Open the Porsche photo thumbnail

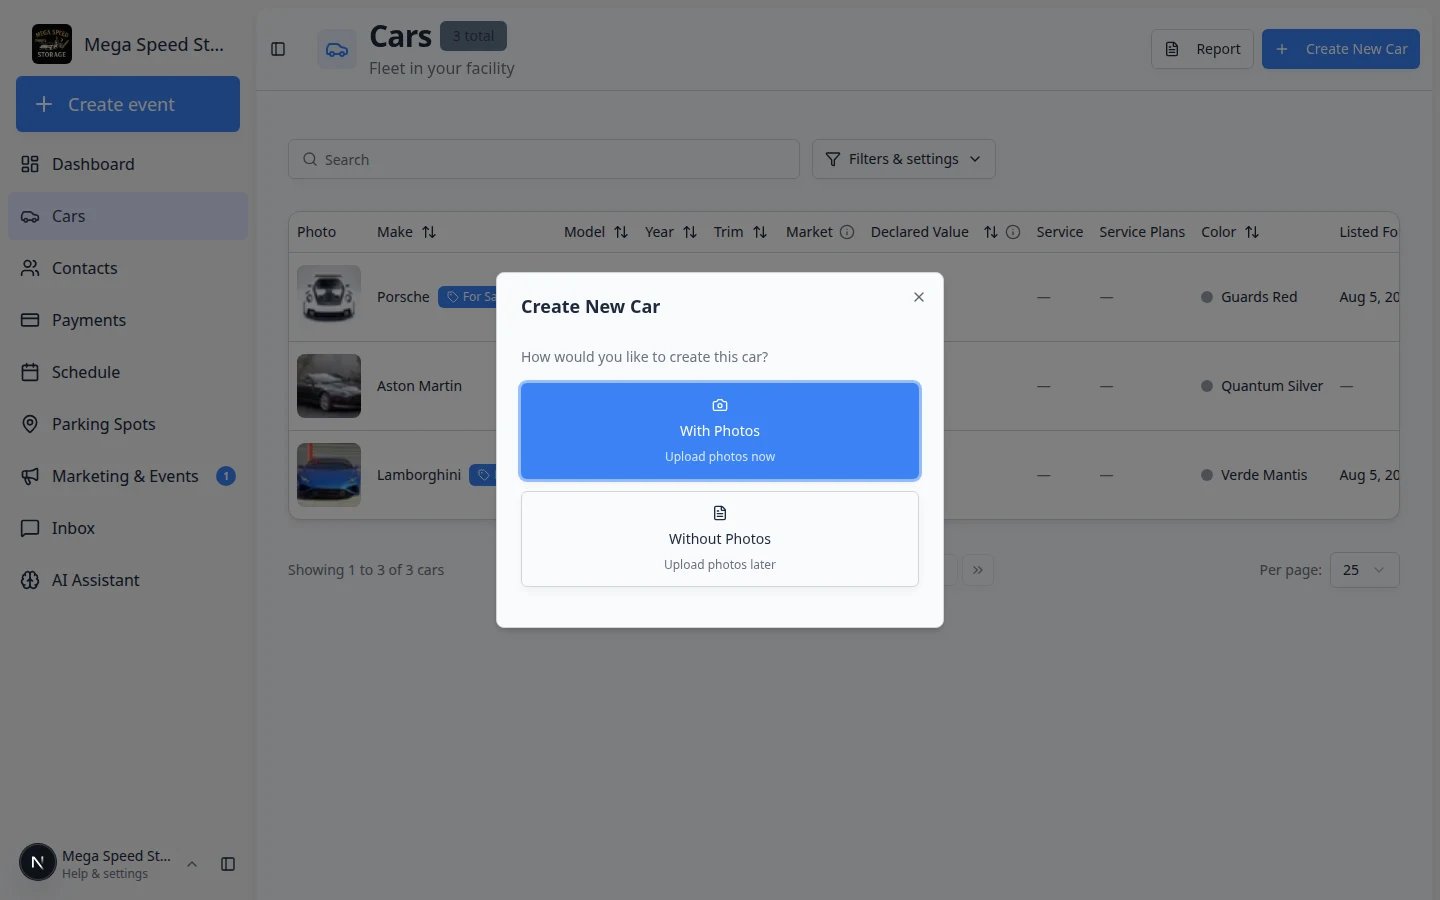(x=329, y=297)
